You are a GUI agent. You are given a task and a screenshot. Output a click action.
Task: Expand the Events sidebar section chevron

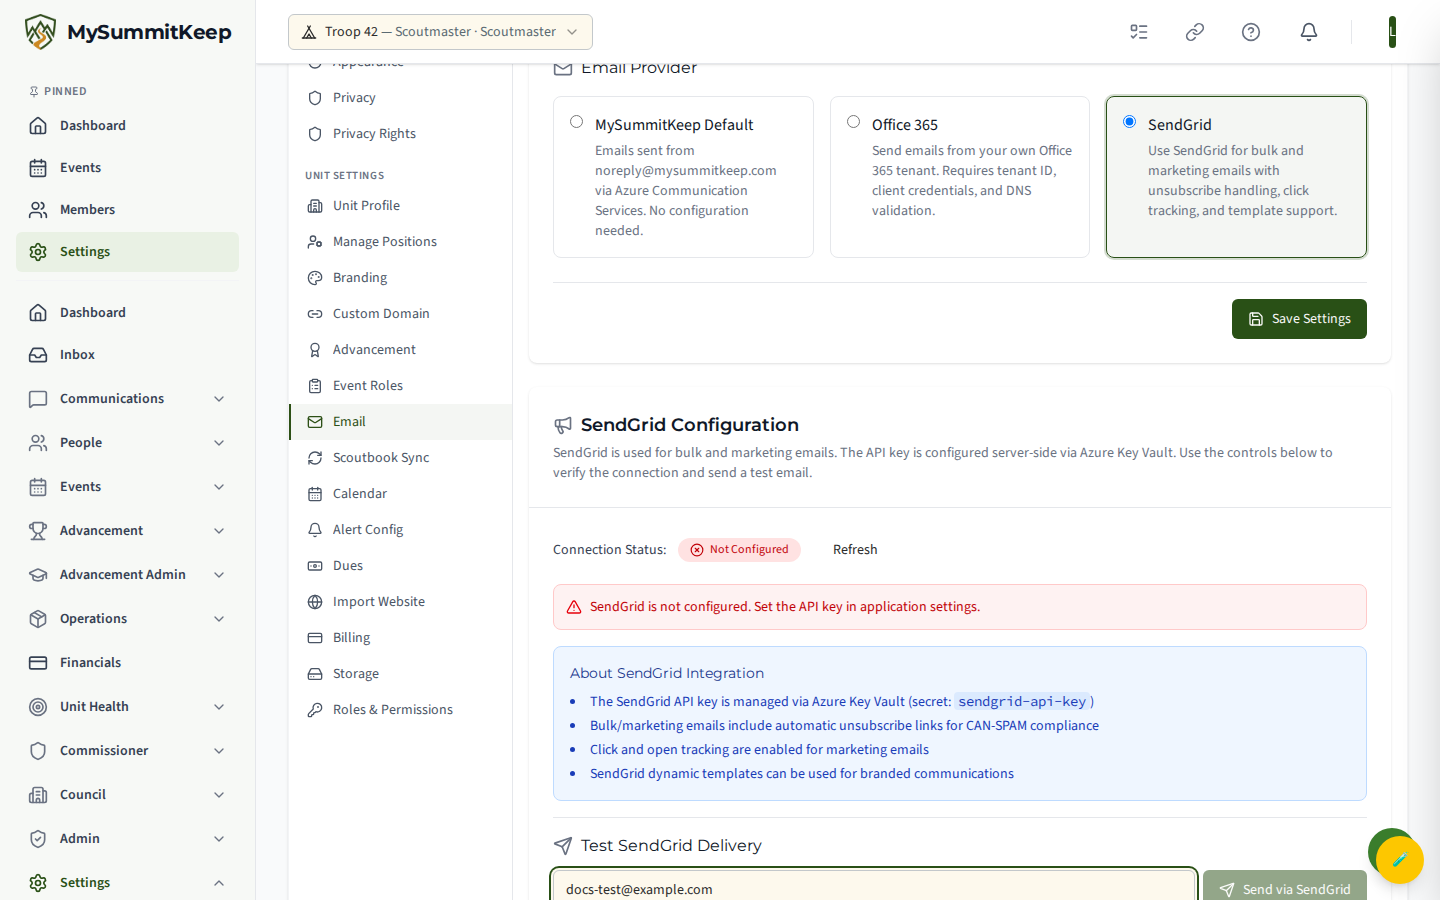(x=219, y=487)
